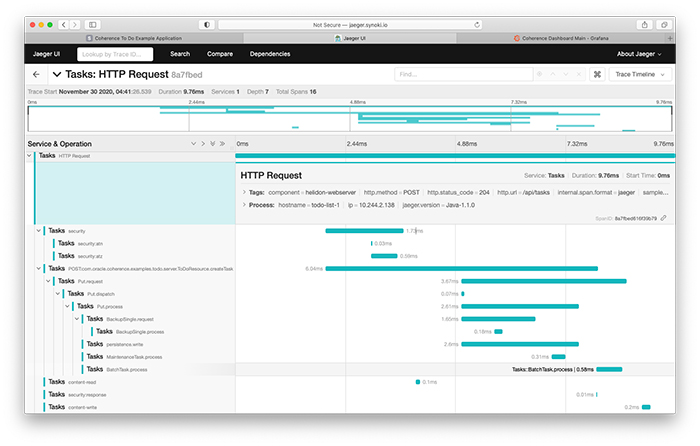
Task: Click the Safari address bar
Action: coord(350,25)
